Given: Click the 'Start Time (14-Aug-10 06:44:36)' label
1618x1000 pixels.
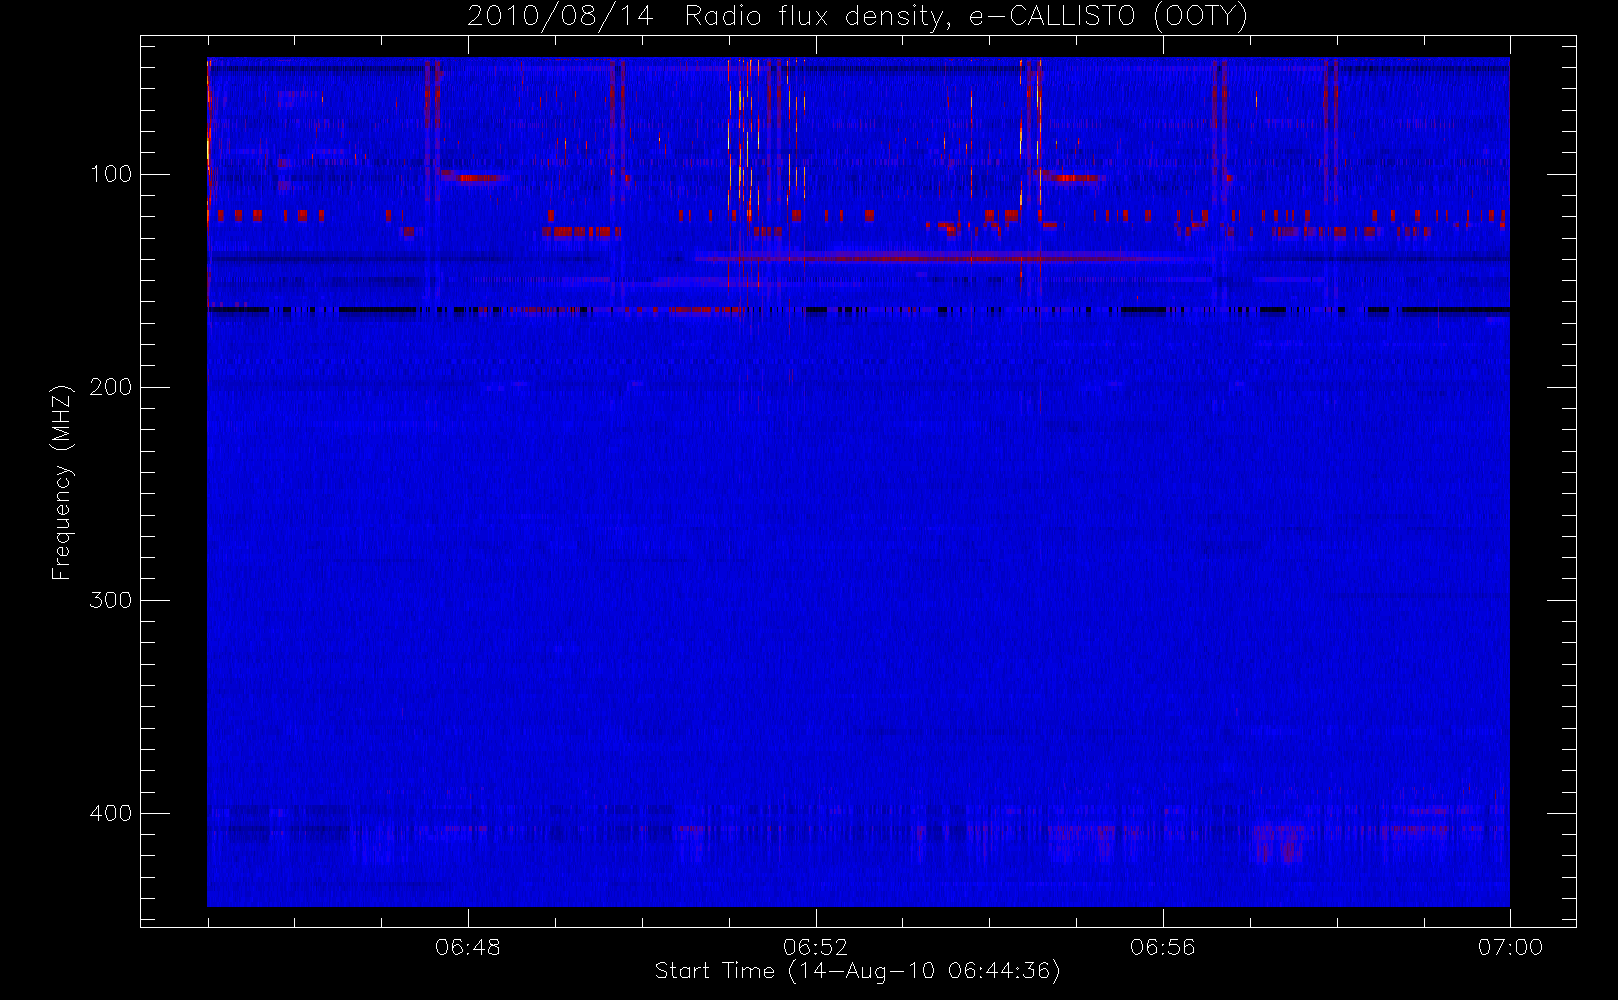Looking at the screenshot, I should tap(857, 971).
